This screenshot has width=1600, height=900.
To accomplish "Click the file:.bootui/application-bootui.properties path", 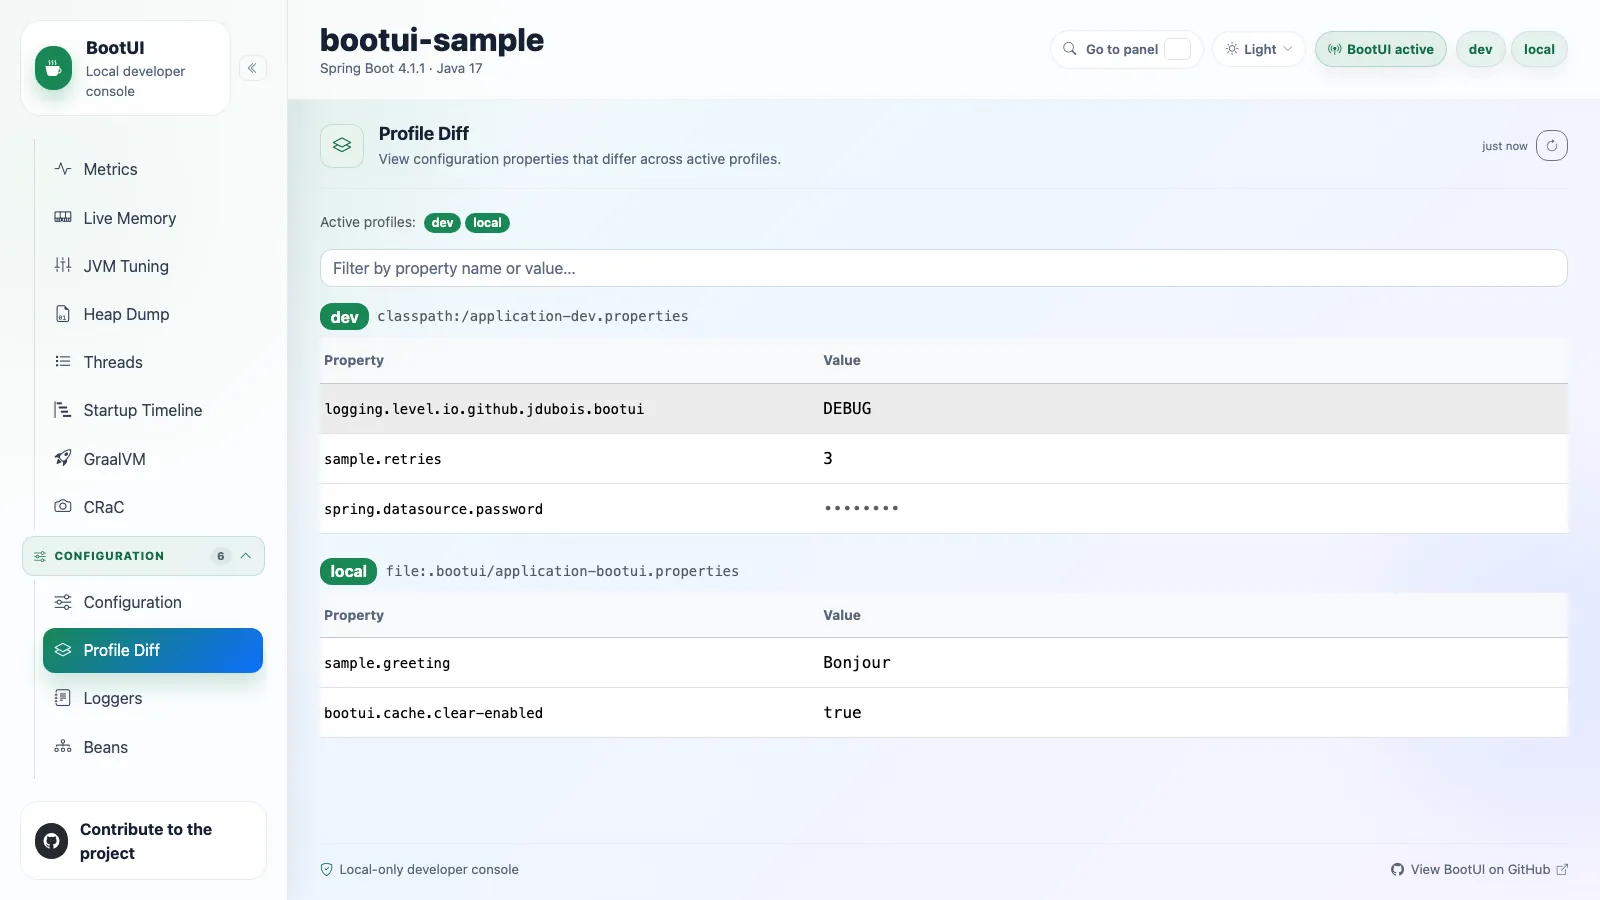I will (562, 571).
